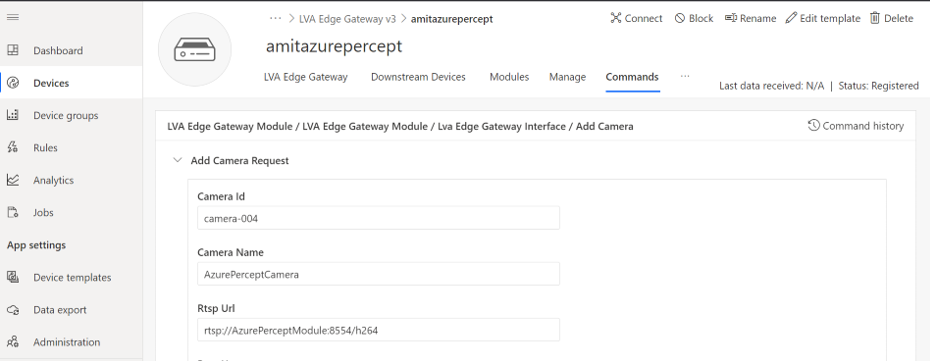Open Device groups page
Screen dimensions: 930x361
click(x=66, y=115)
